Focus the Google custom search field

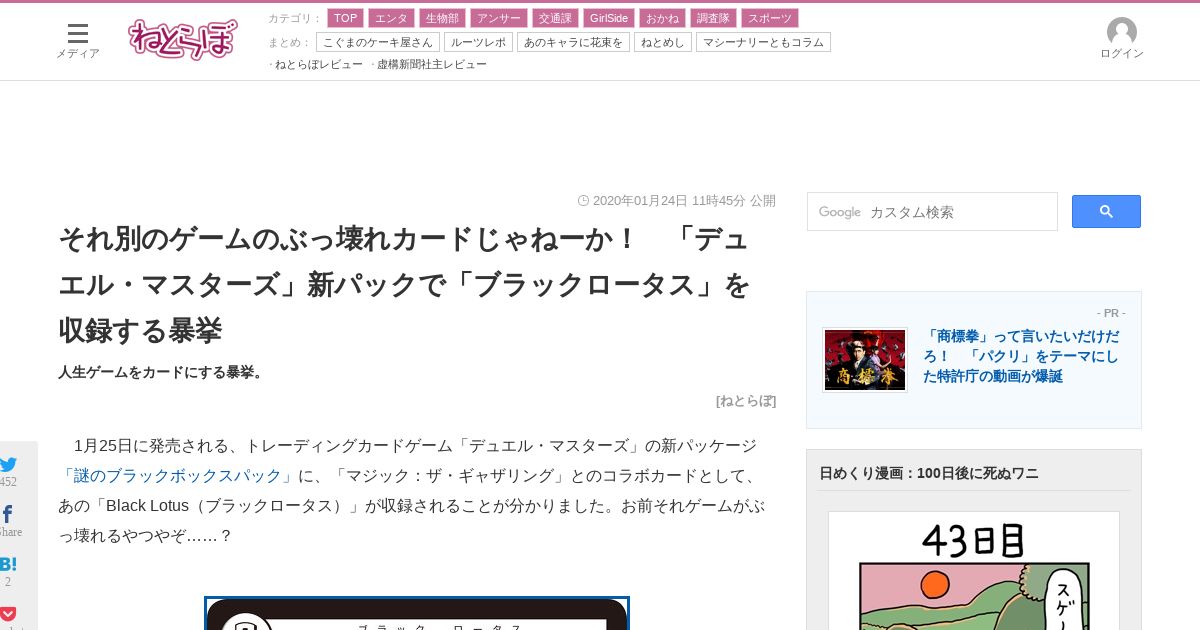tap(932, 212)
